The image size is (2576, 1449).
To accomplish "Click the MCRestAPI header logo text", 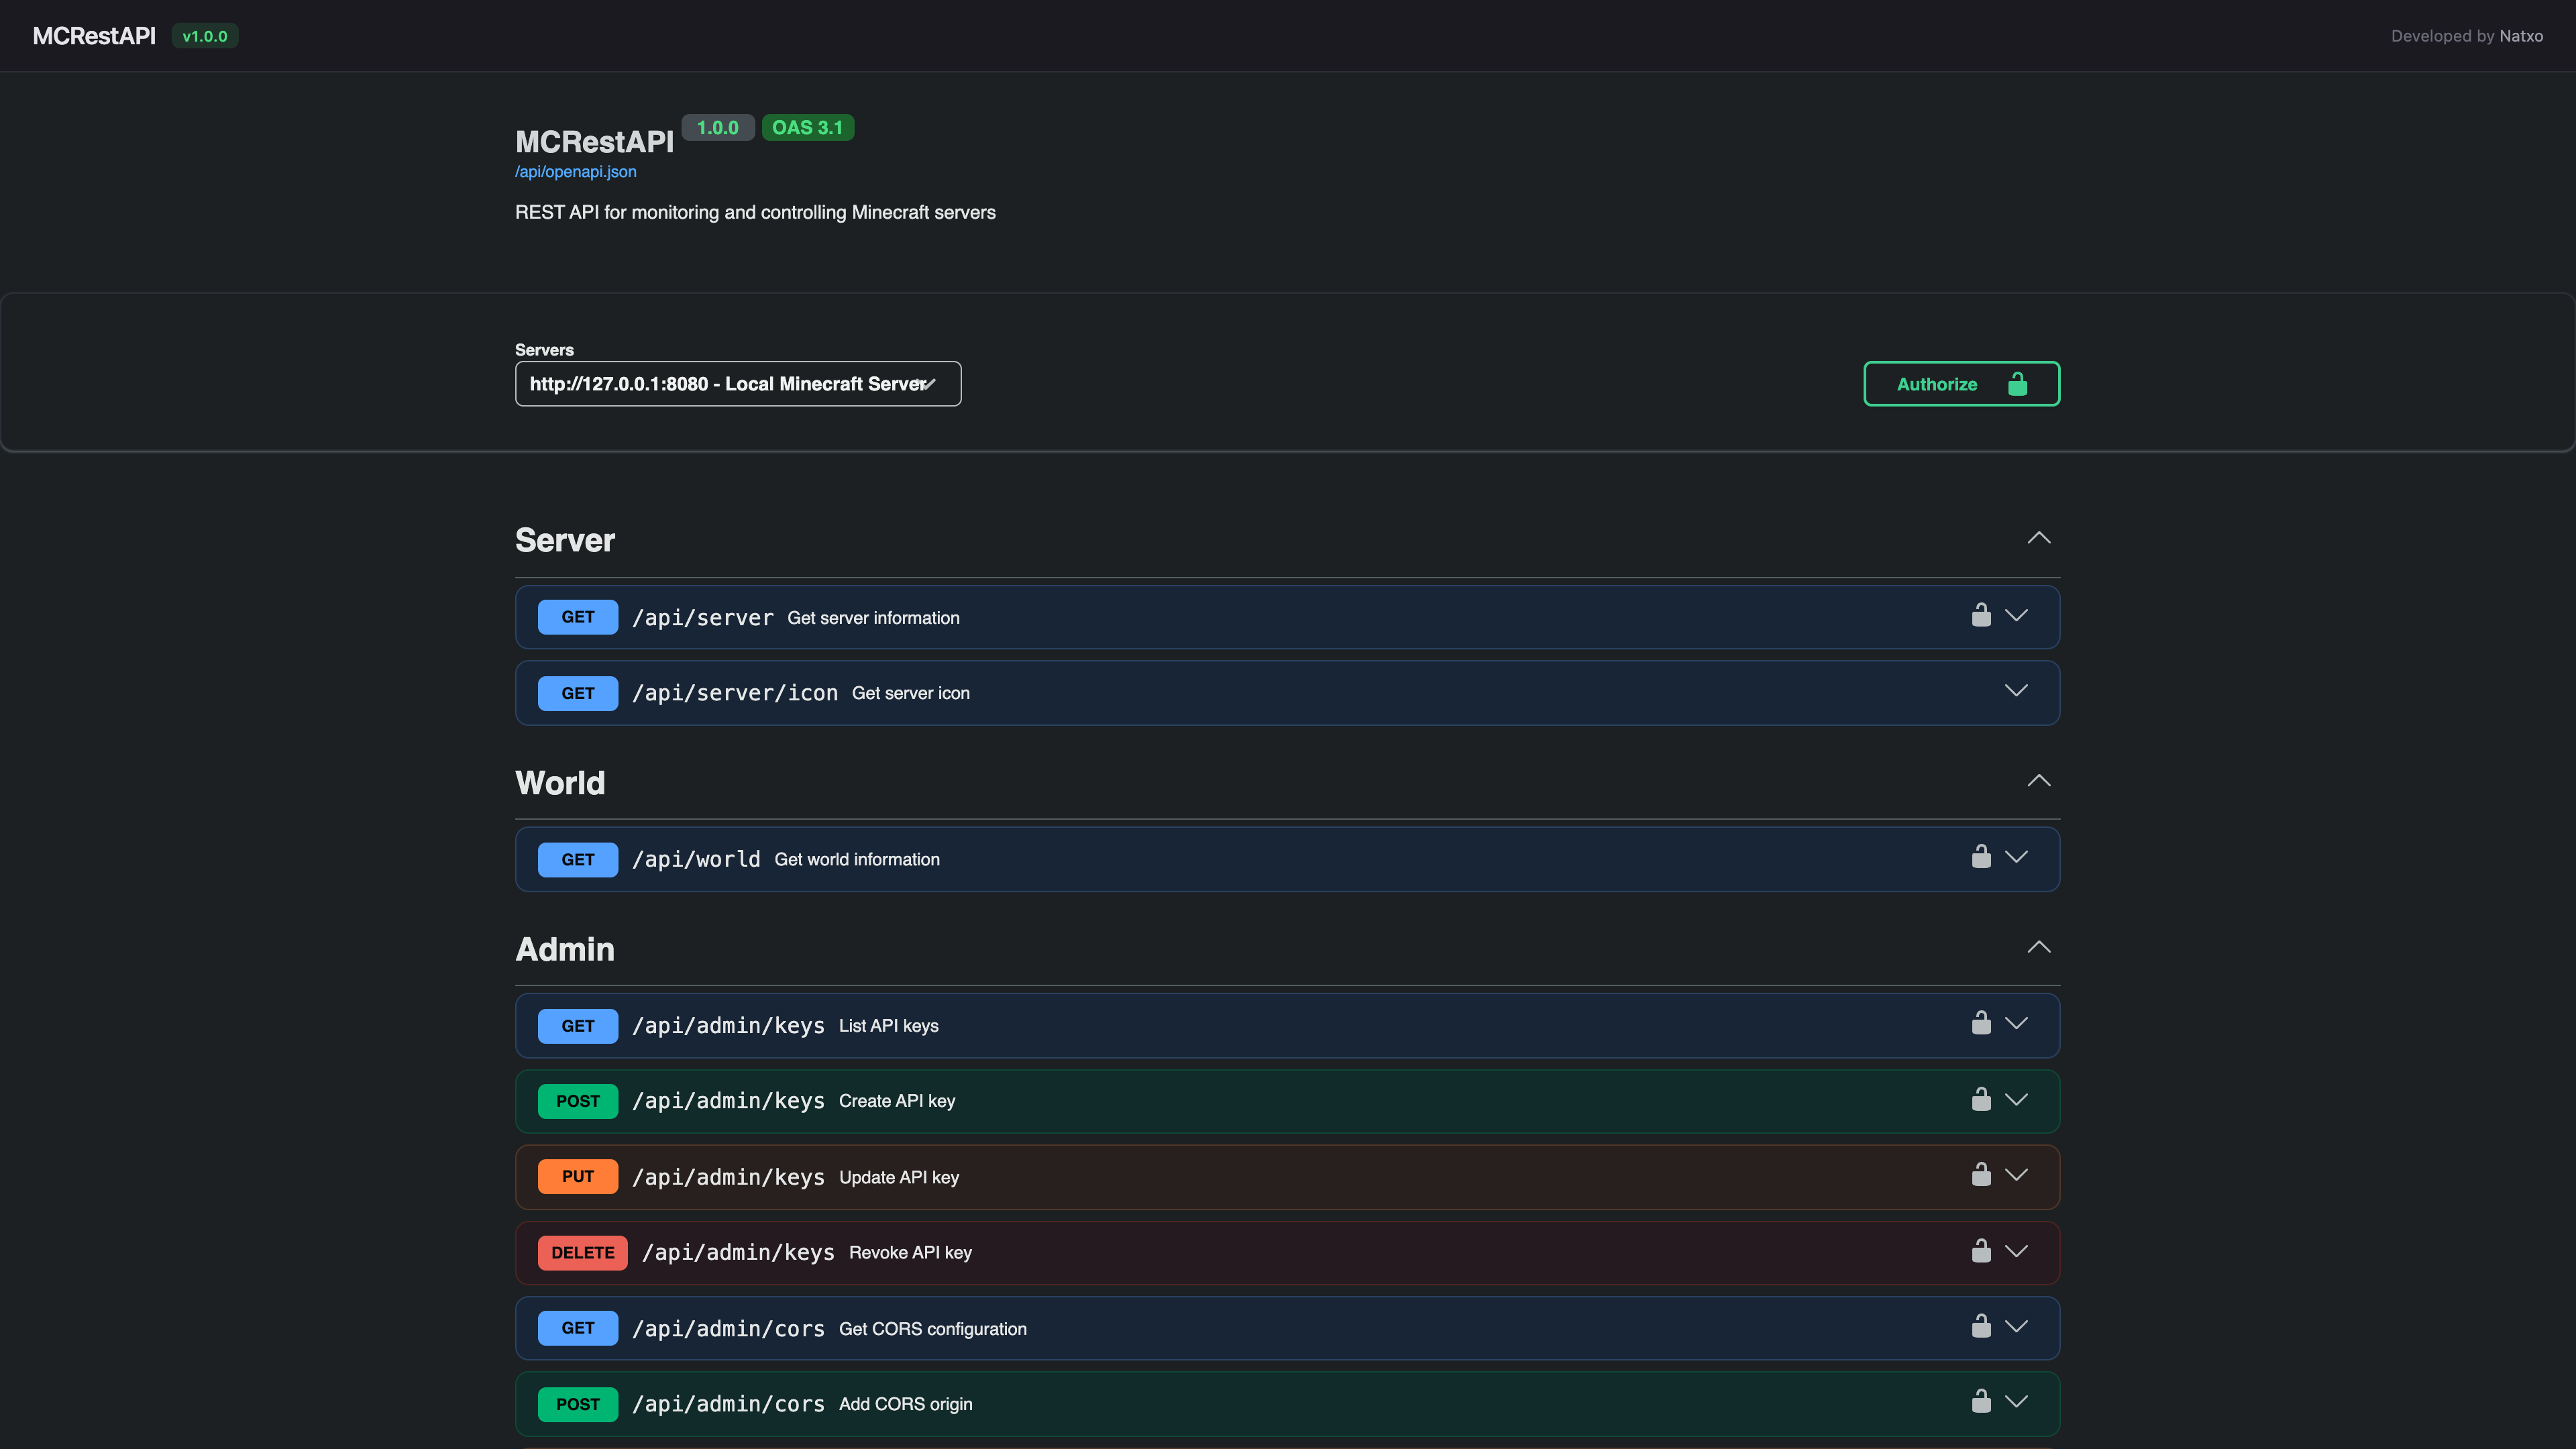I will click(94, 36).
